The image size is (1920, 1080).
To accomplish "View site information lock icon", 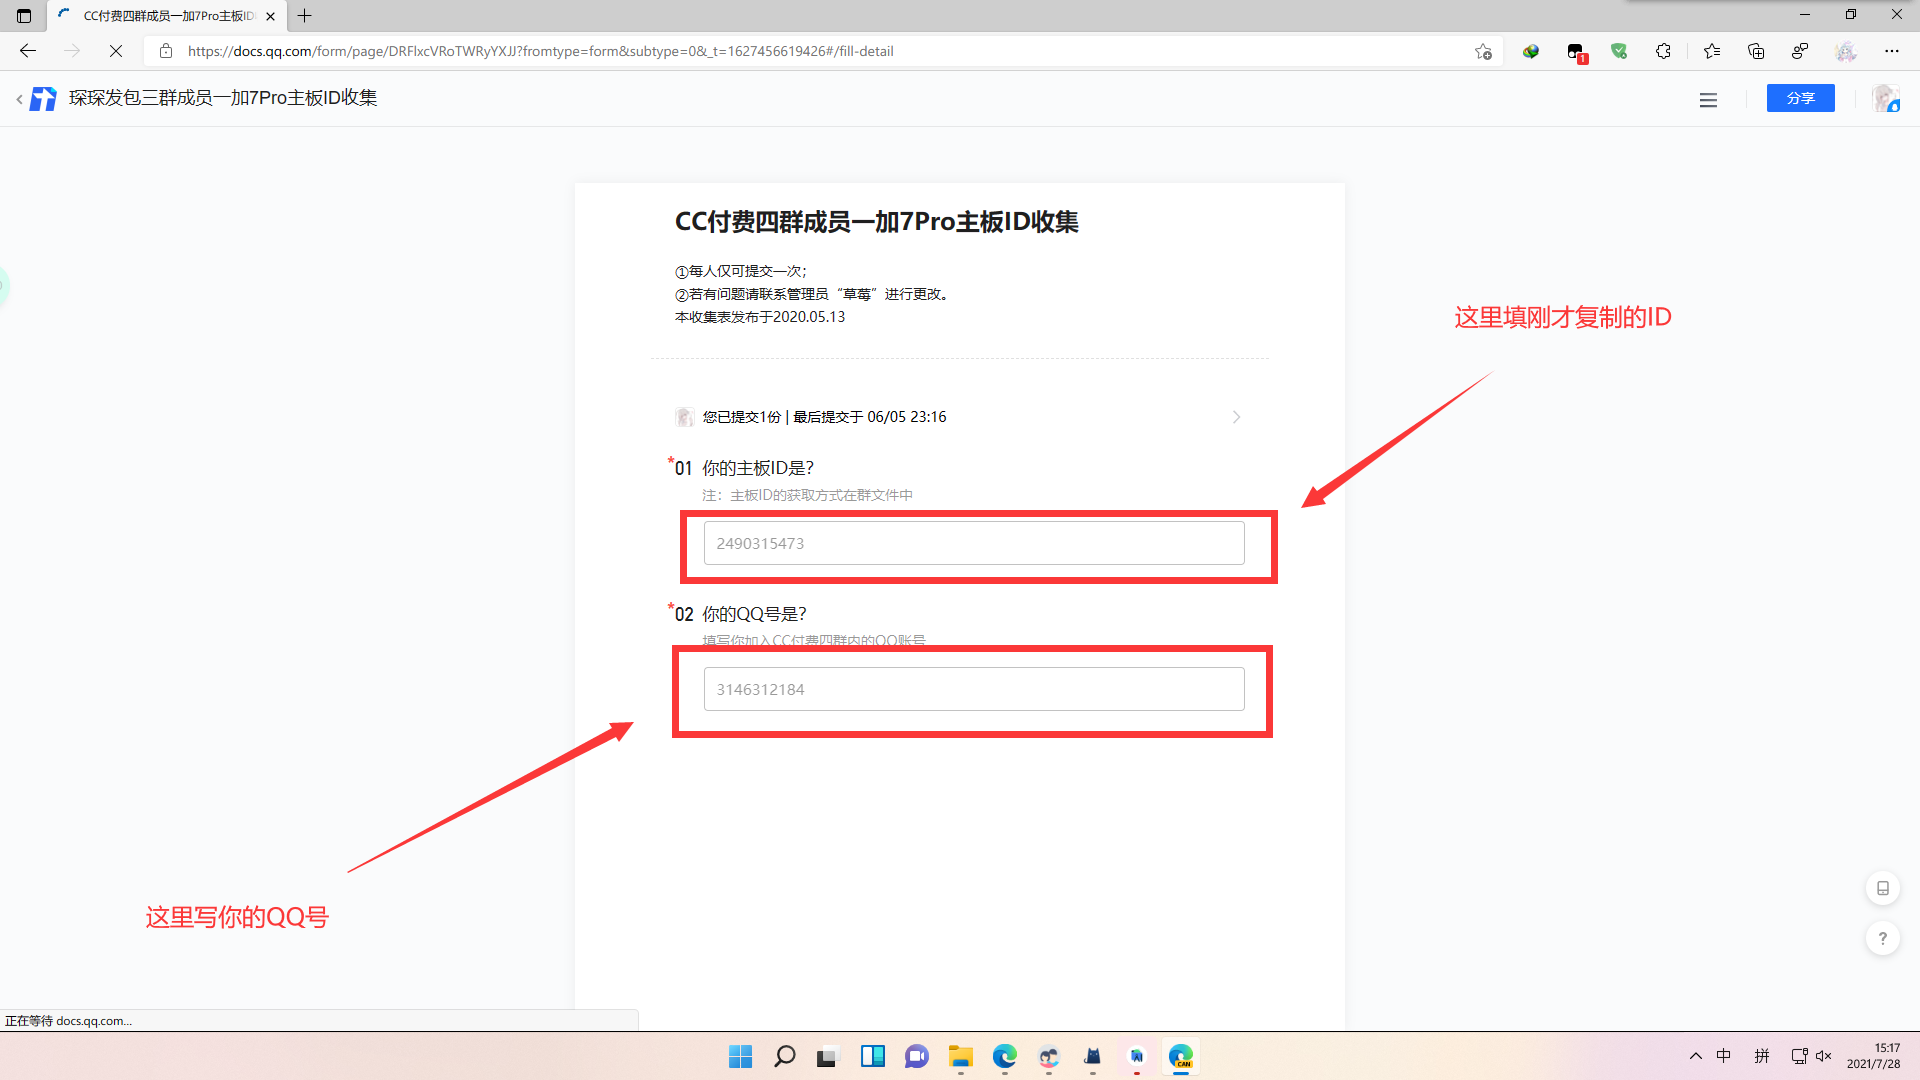I will (x=166, y=51).
